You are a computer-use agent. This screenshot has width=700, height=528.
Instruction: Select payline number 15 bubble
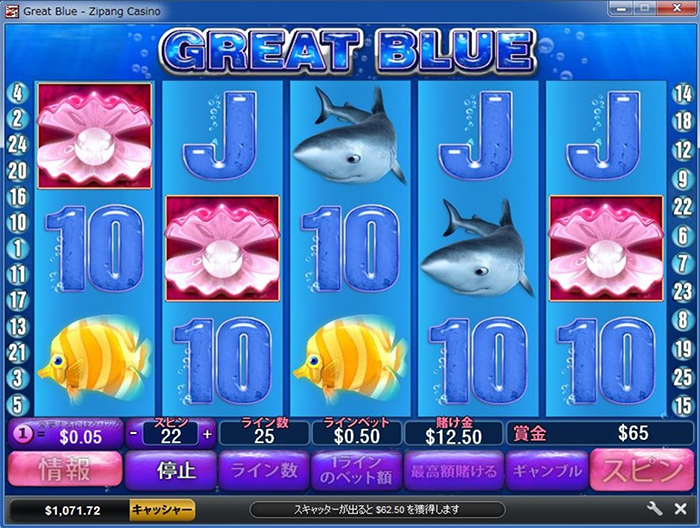click(x=683, y=405)
